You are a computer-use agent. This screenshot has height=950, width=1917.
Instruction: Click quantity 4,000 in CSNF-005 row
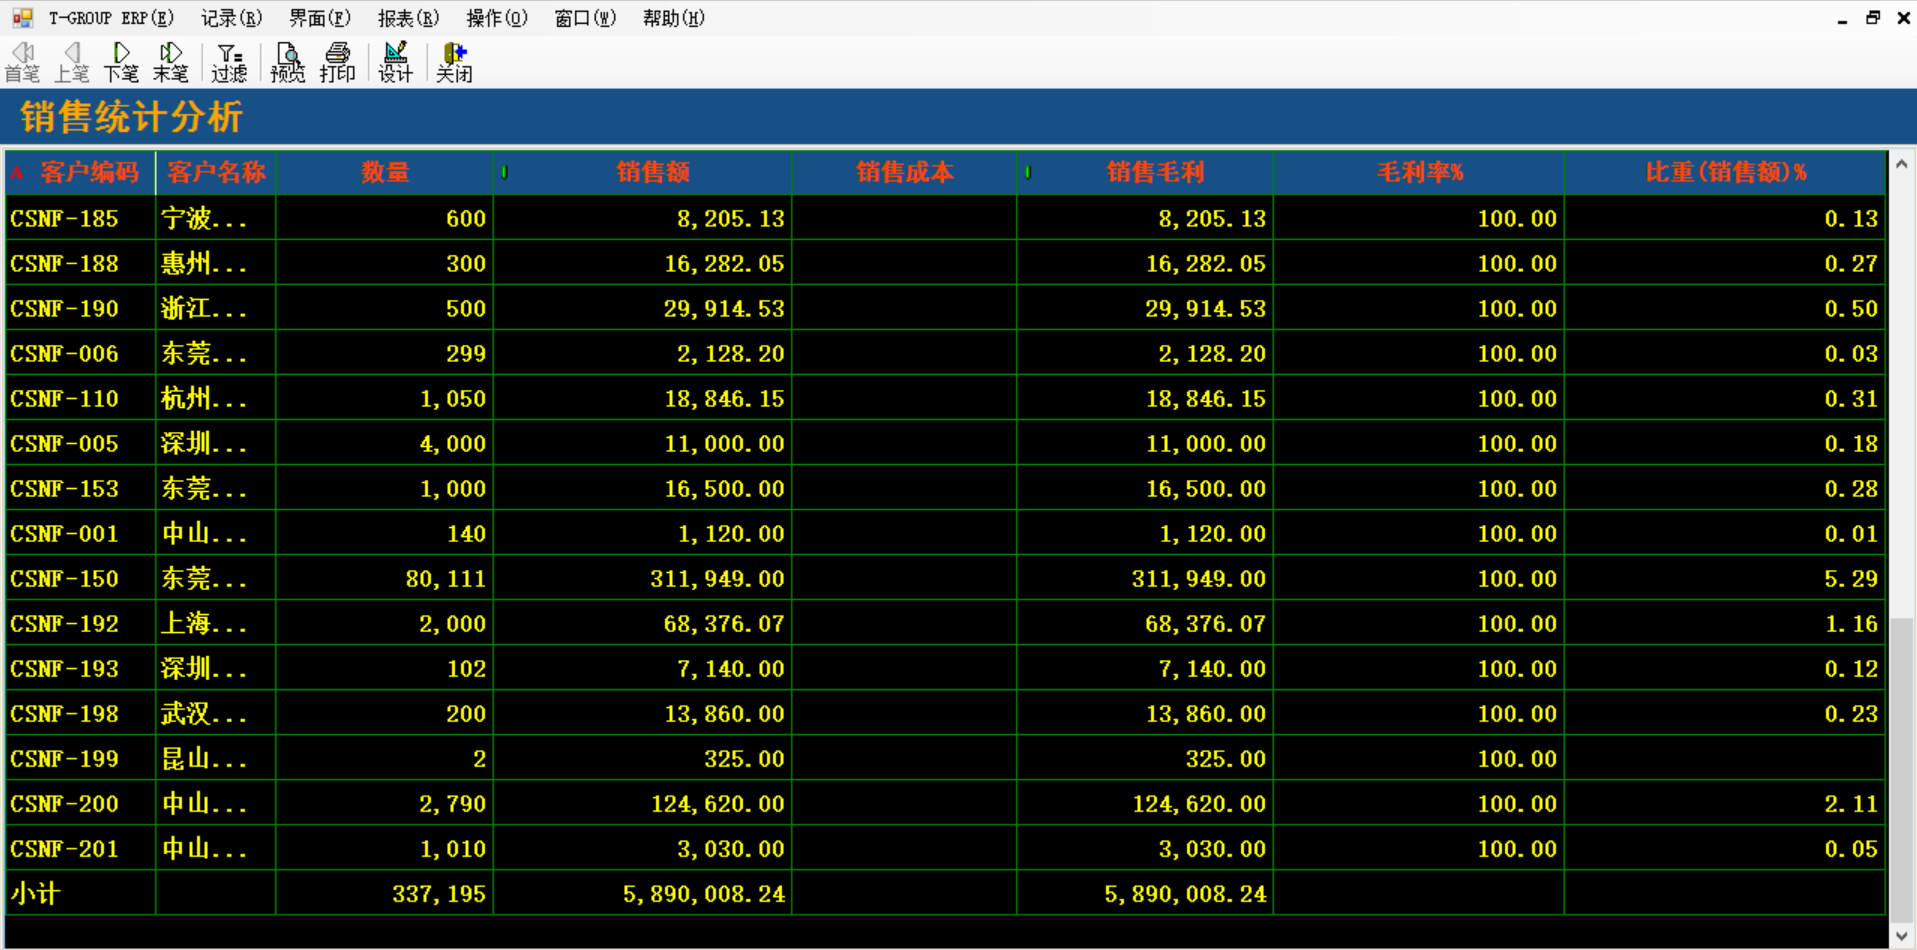coord(452,444)
